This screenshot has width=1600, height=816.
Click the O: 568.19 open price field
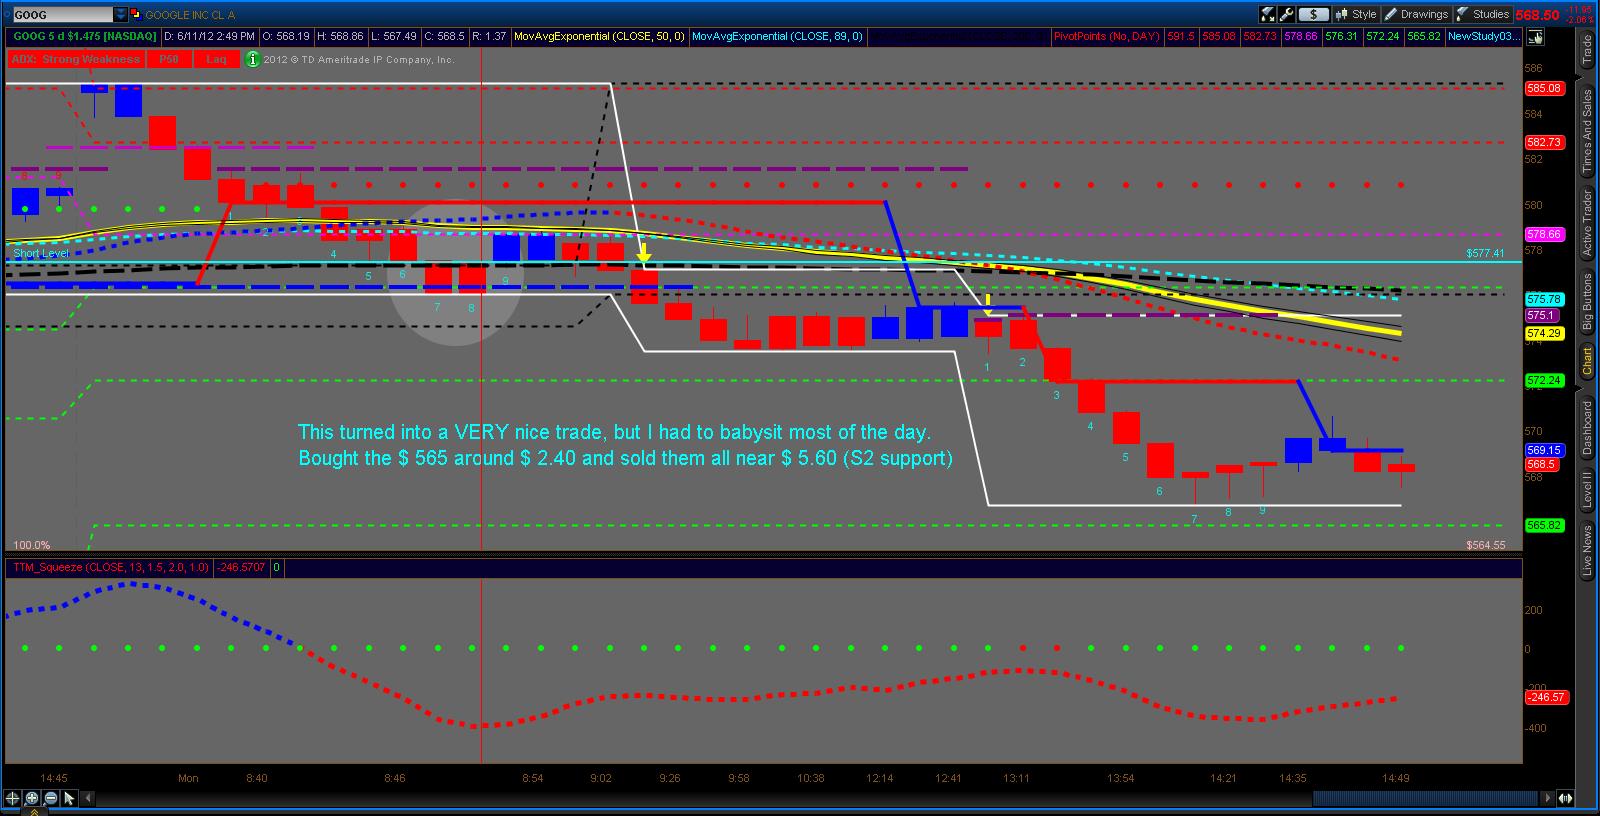coord(285,37)
